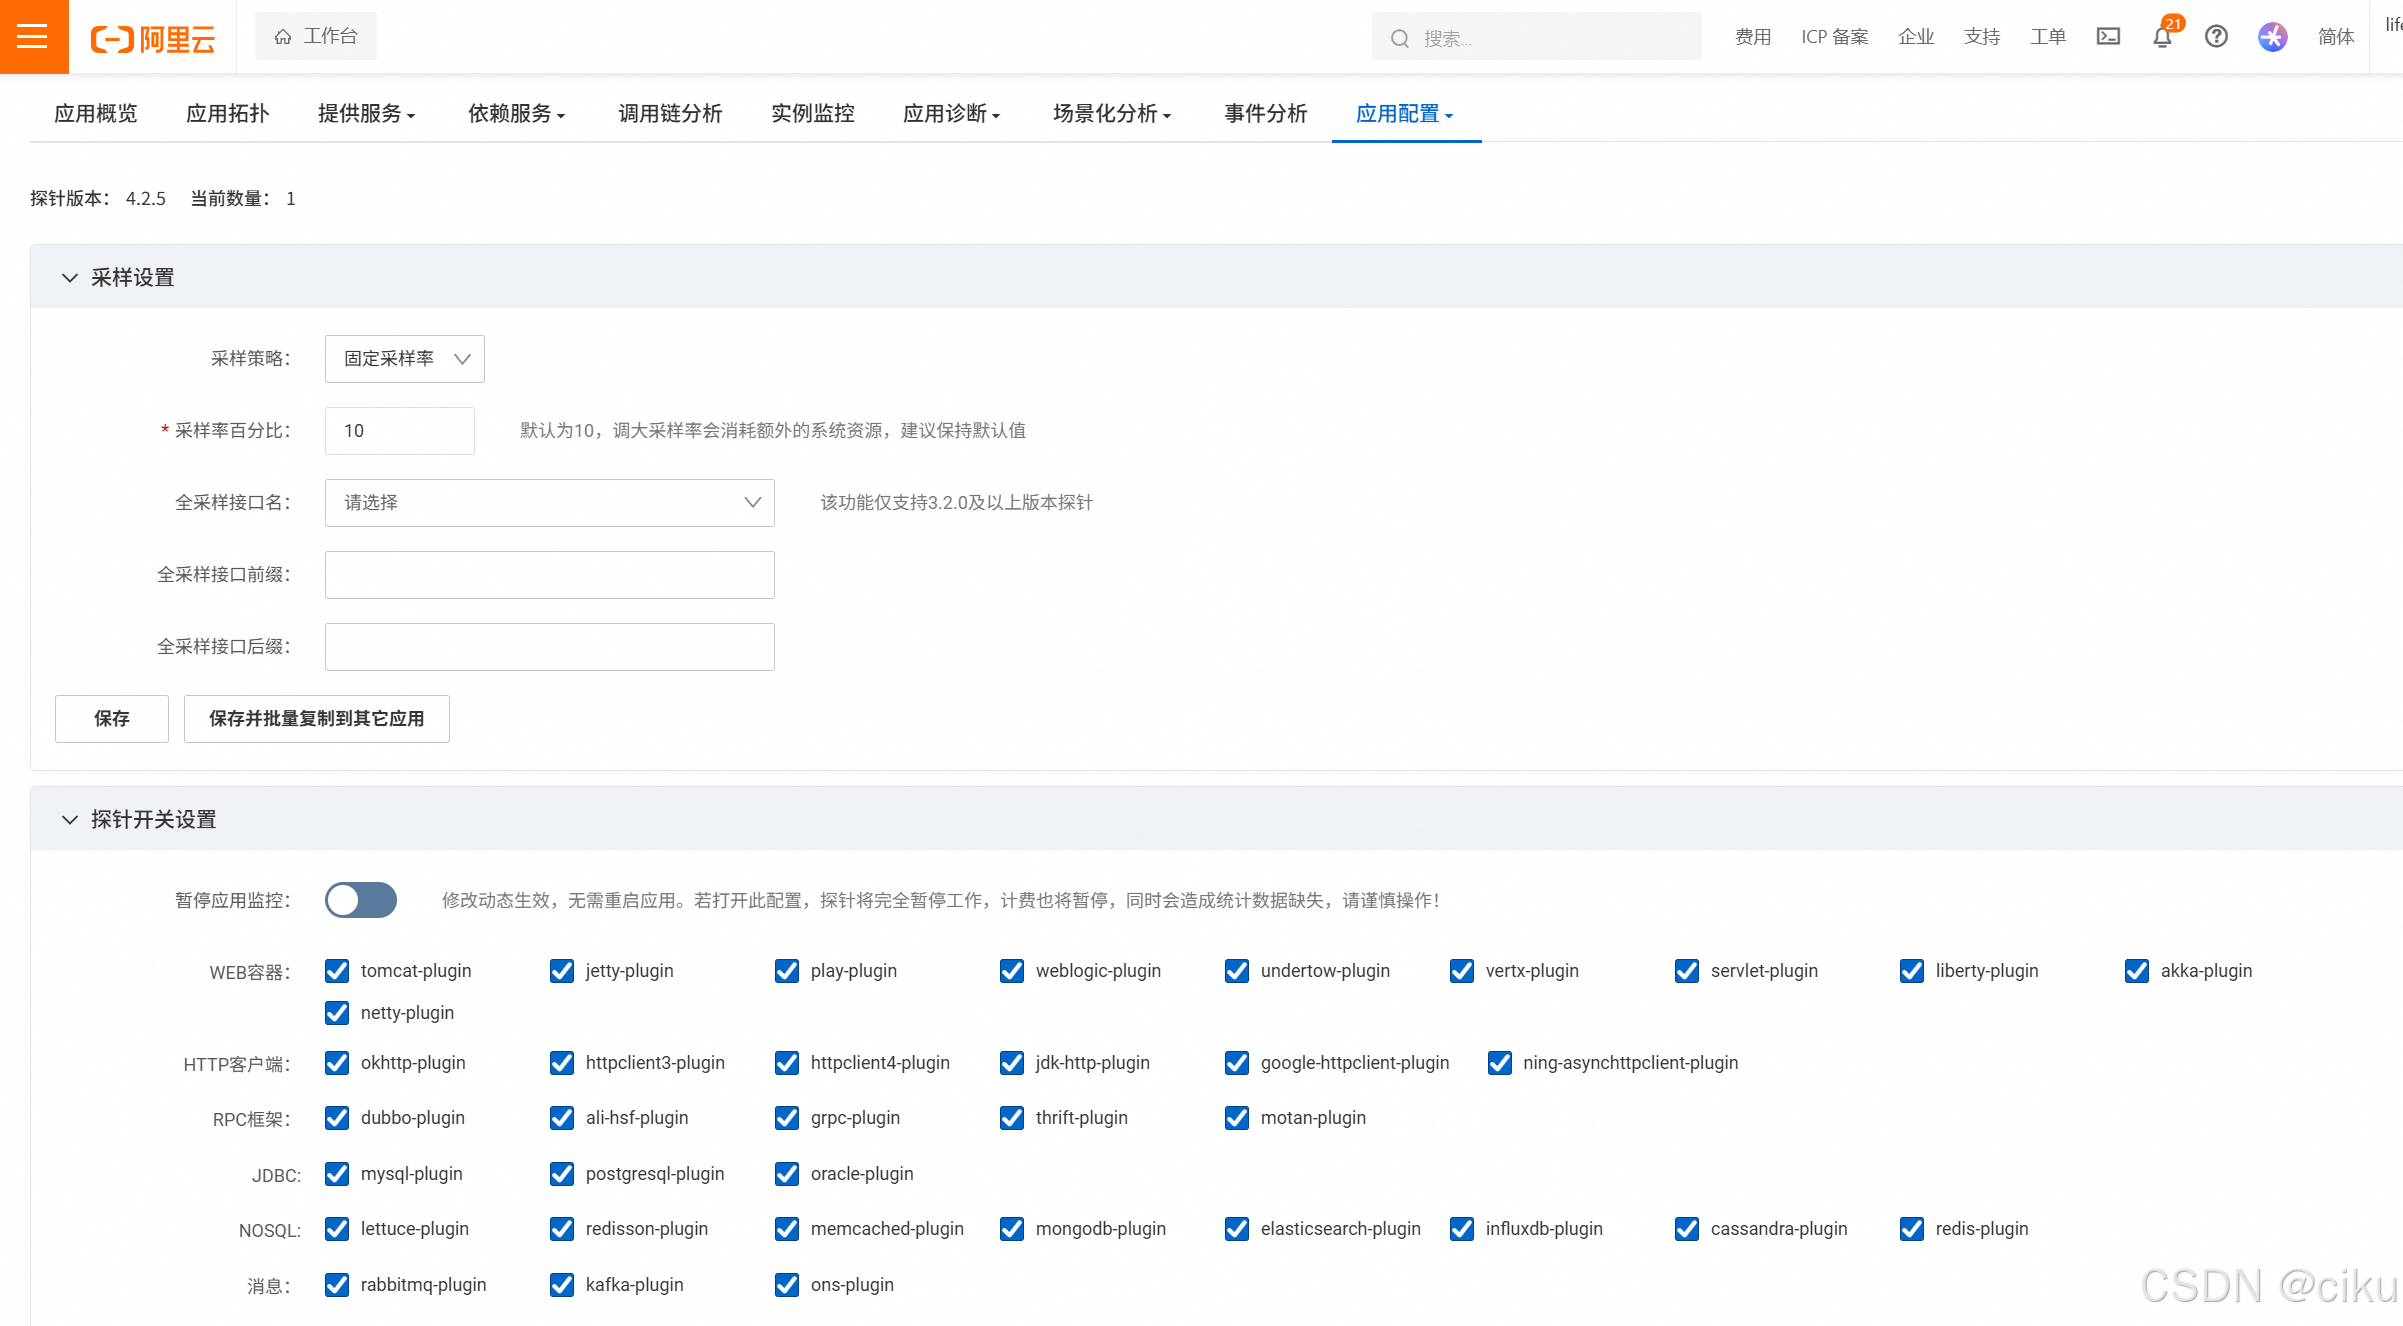Open the ICP 备案 link
Screen dimensions: 2403x1326
1835,37
